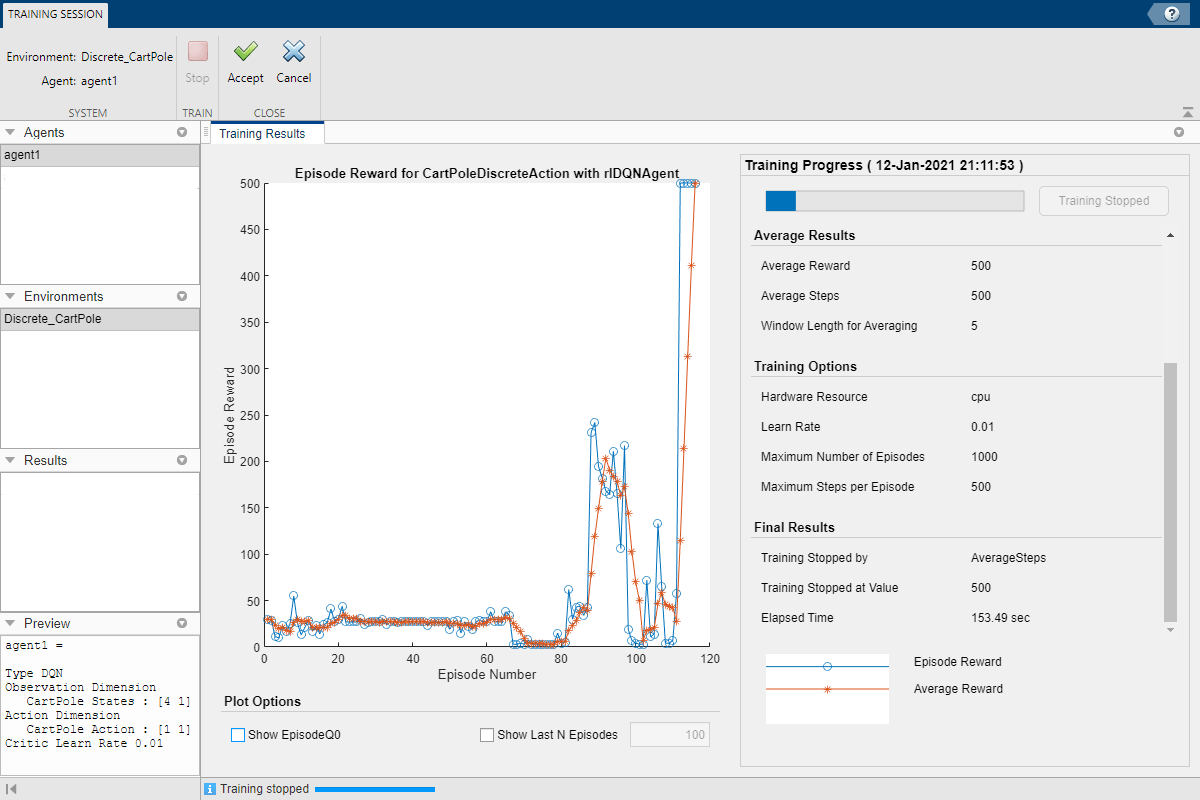Image resolution: width=1200 pixels, height=800 pixels.
Task: Open Environments panel options menu arrow
Action: [182, 296]
